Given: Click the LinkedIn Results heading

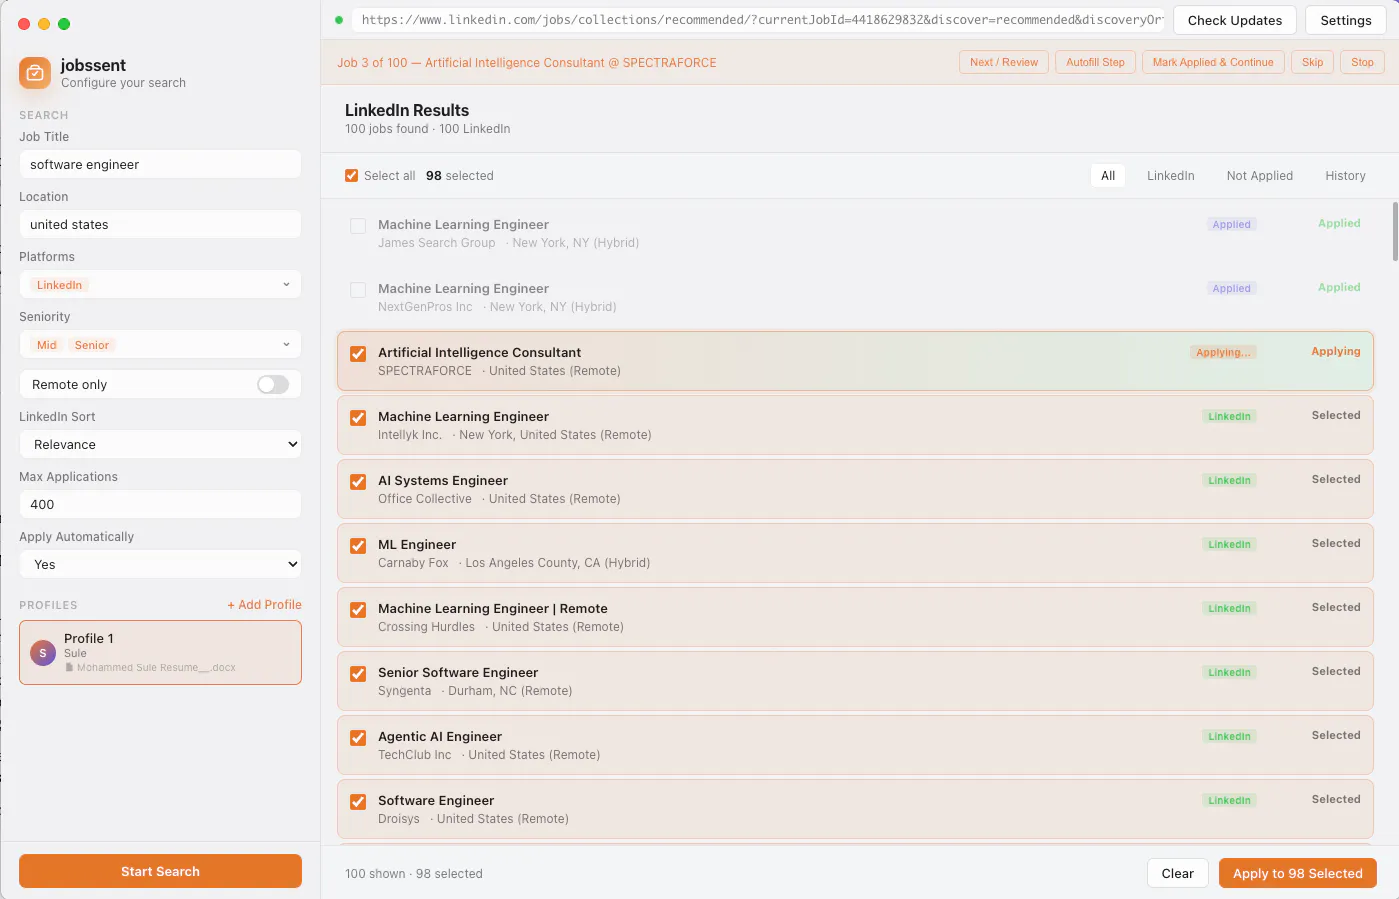Looking at the screenshot, I should tap(407, 110).
